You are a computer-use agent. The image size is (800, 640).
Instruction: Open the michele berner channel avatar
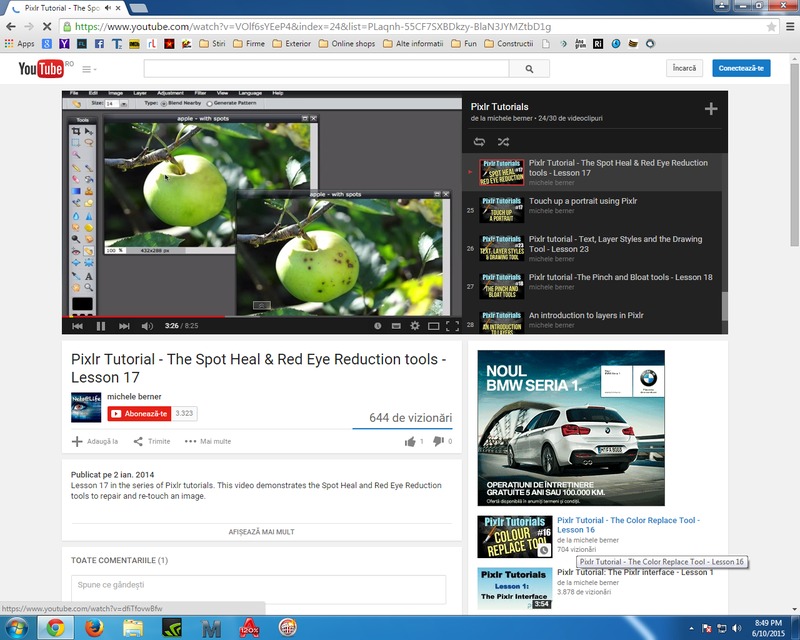[x=86, y=407]
